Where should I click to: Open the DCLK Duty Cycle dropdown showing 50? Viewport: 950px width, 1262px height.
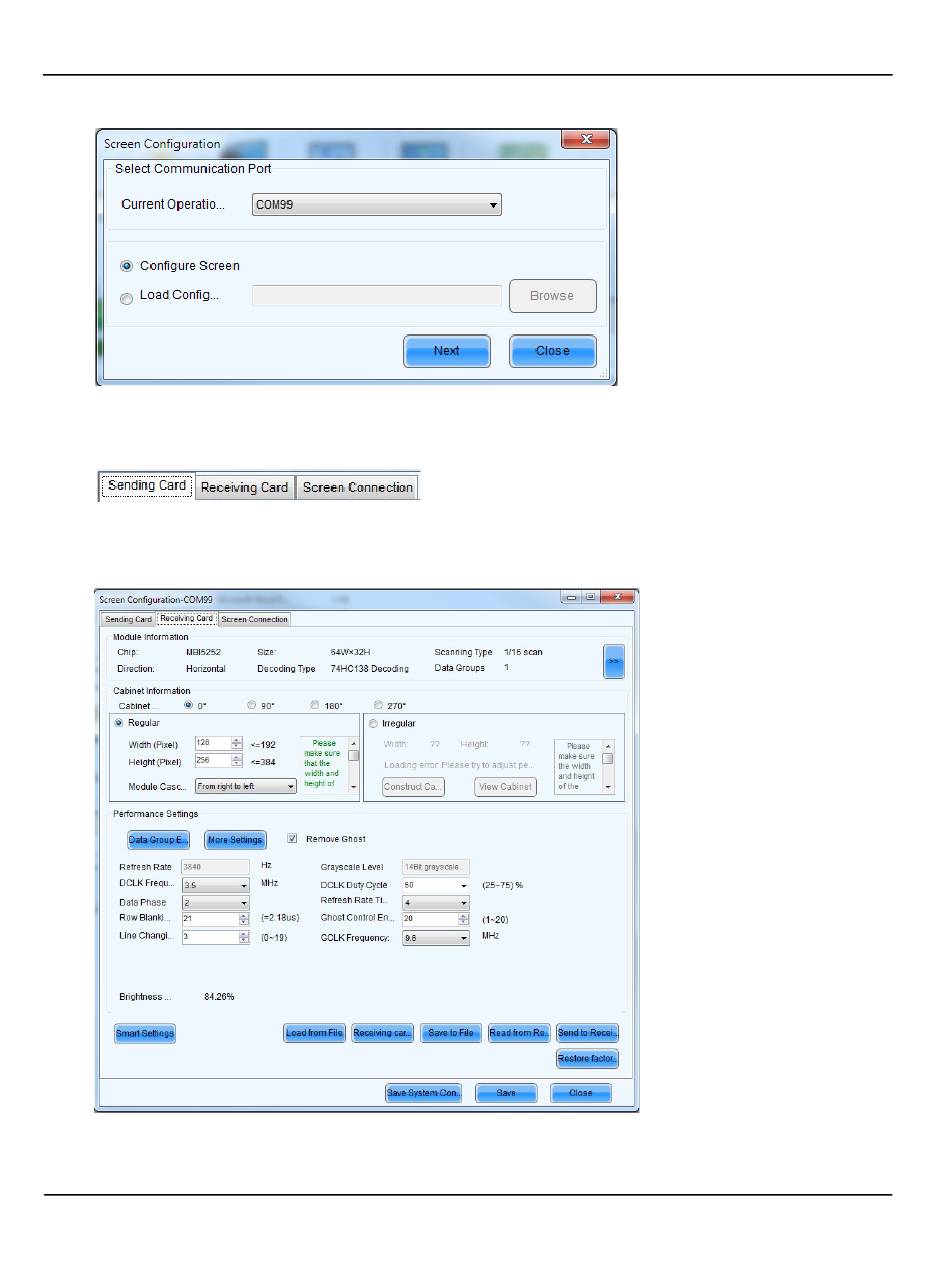pos(435,885)
